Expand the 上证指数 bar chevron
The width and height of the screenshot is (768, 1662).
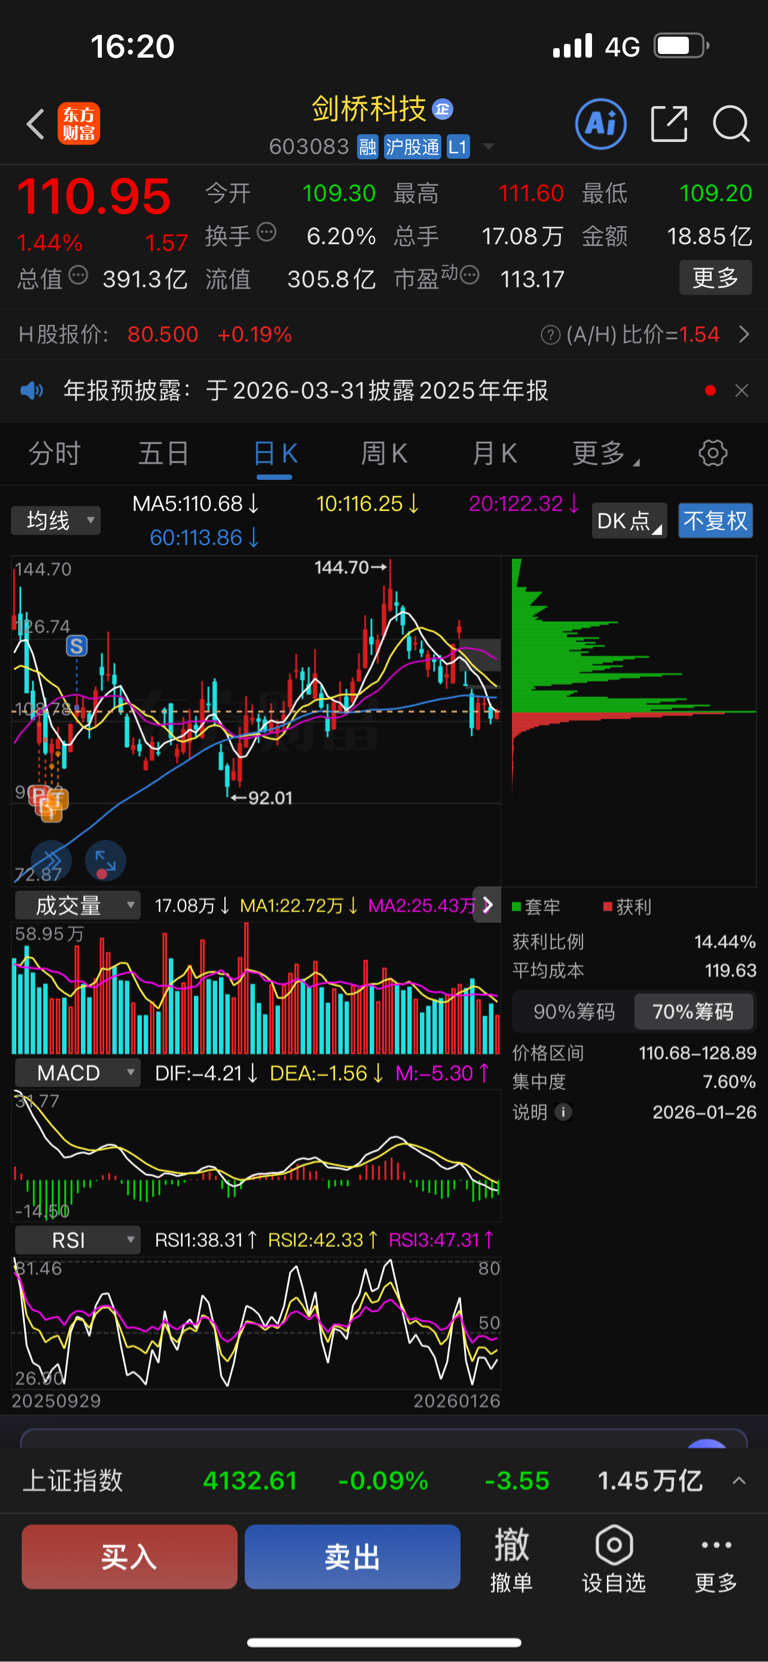pos(739,1480)
